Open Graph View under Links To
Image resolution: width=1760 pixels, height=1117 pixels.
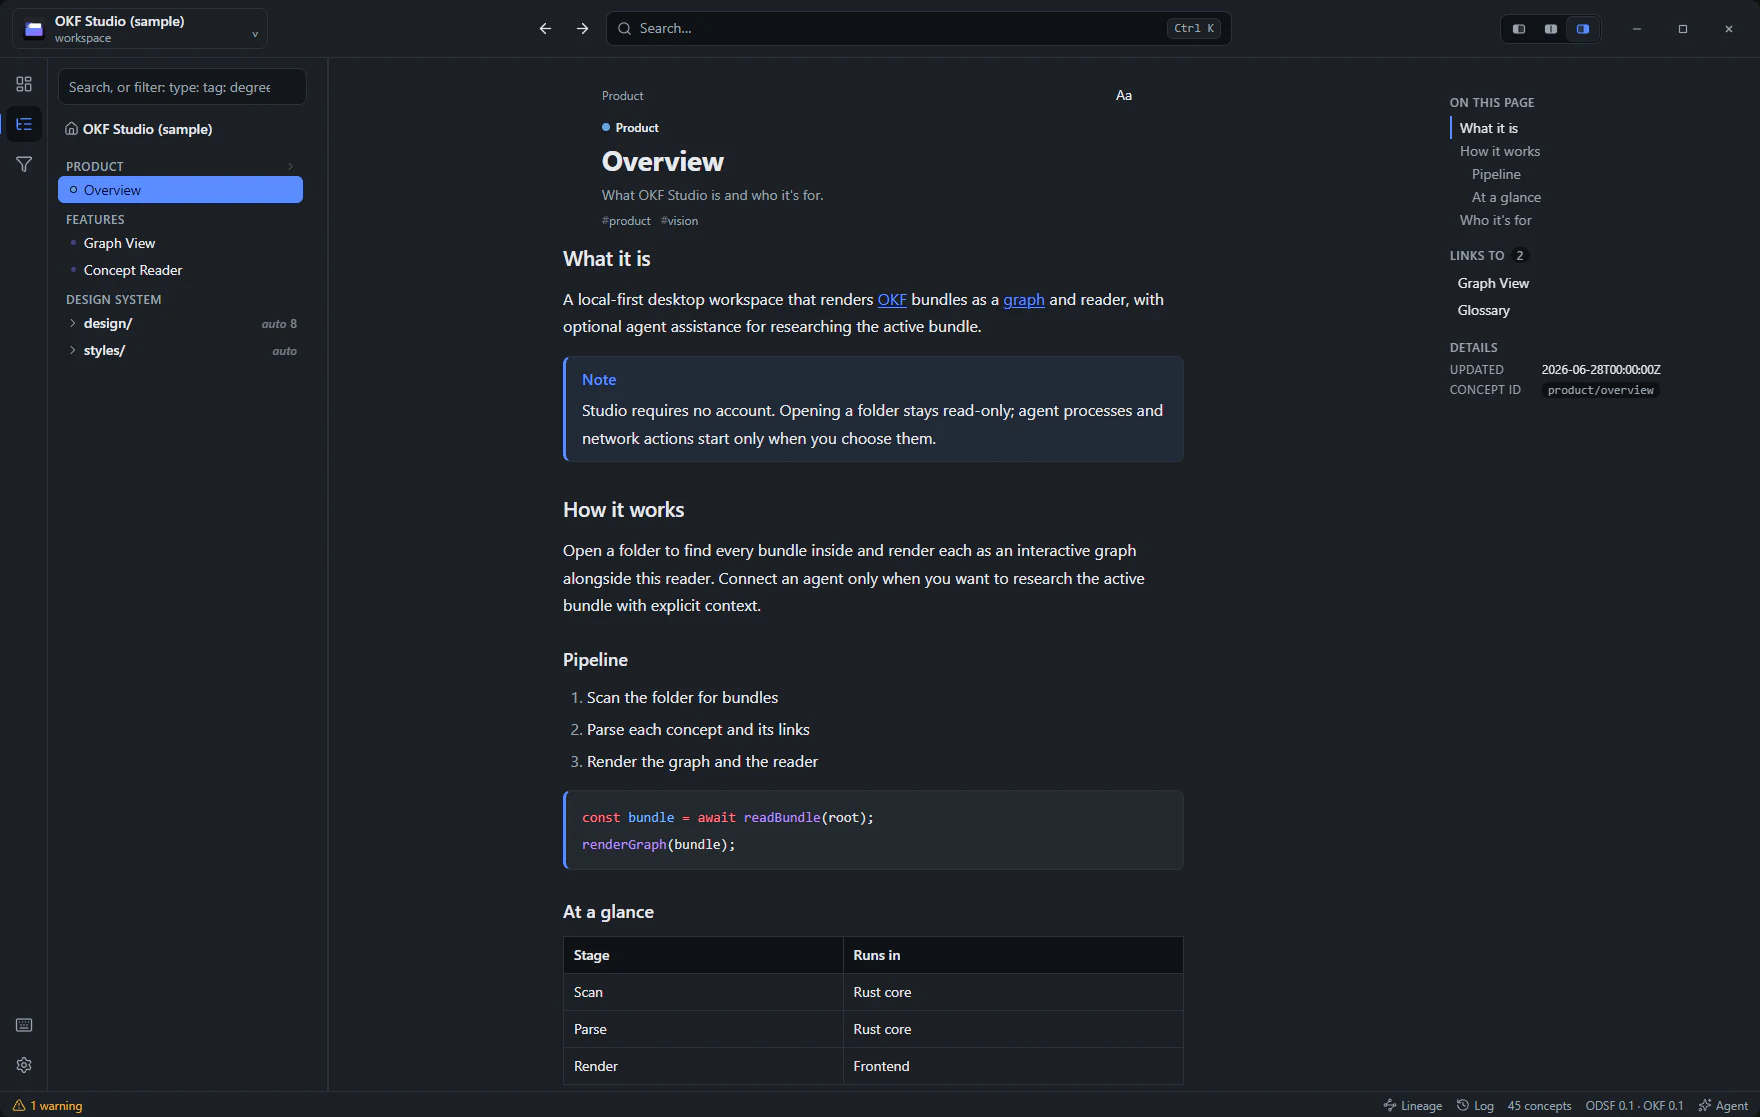1493,283
